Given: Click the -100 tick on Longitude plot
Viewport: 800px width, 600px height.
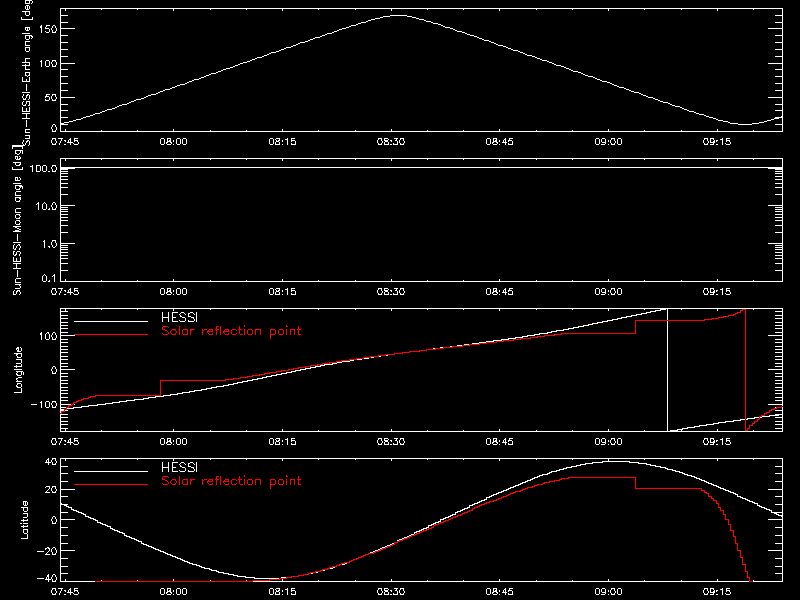Looking at the screenshot, I should tap(45, 404).
